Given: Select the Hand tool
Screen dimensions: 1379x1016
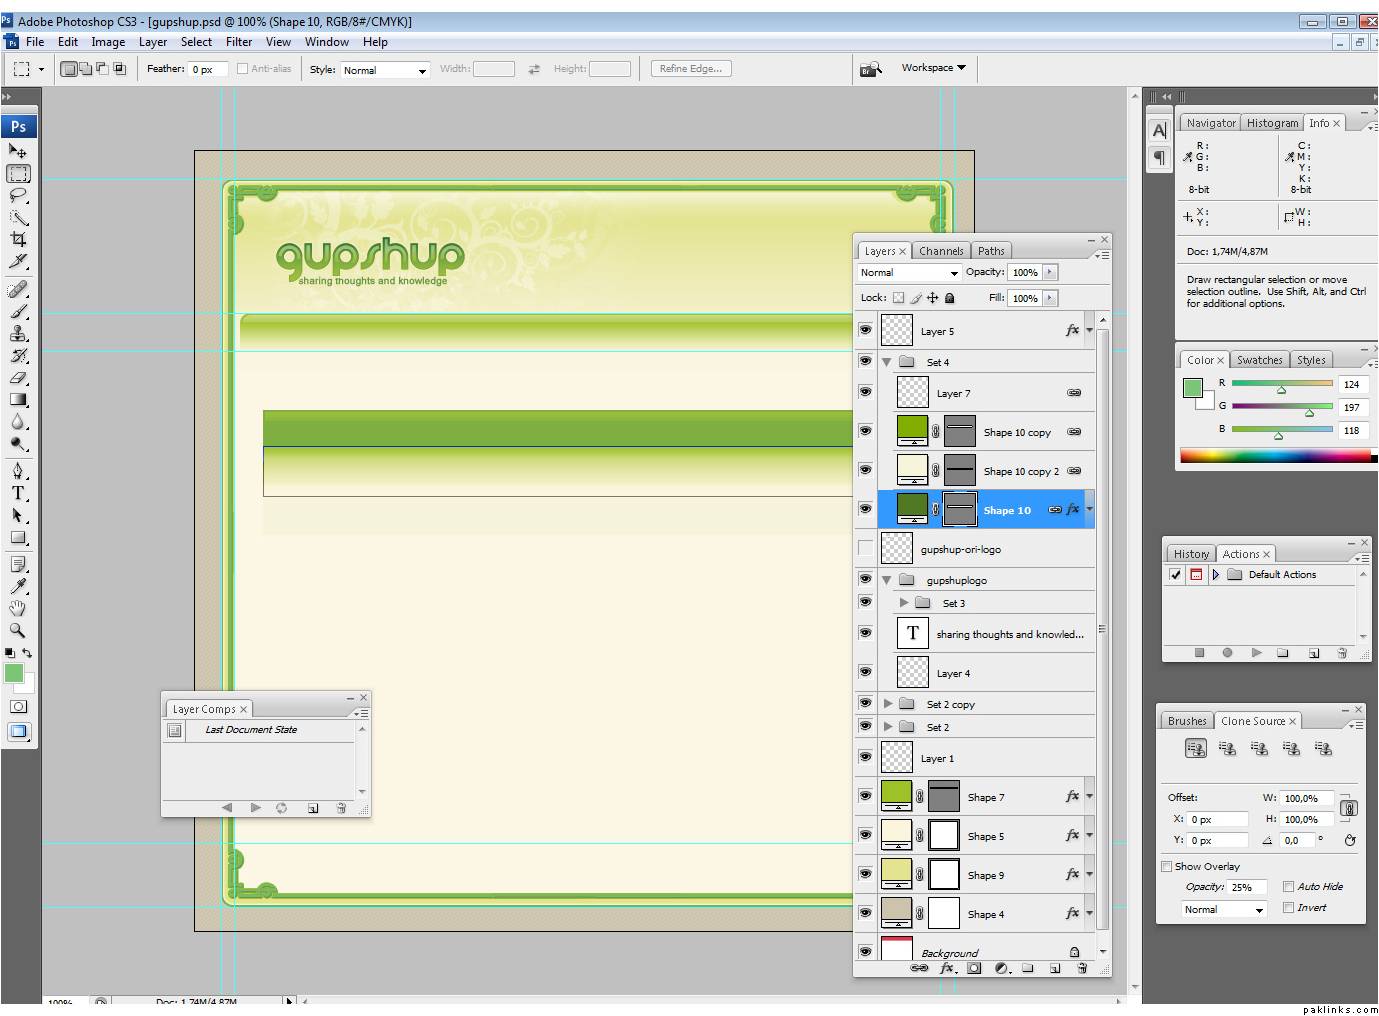Looking at the screenshot, I should tap(18, 608).
